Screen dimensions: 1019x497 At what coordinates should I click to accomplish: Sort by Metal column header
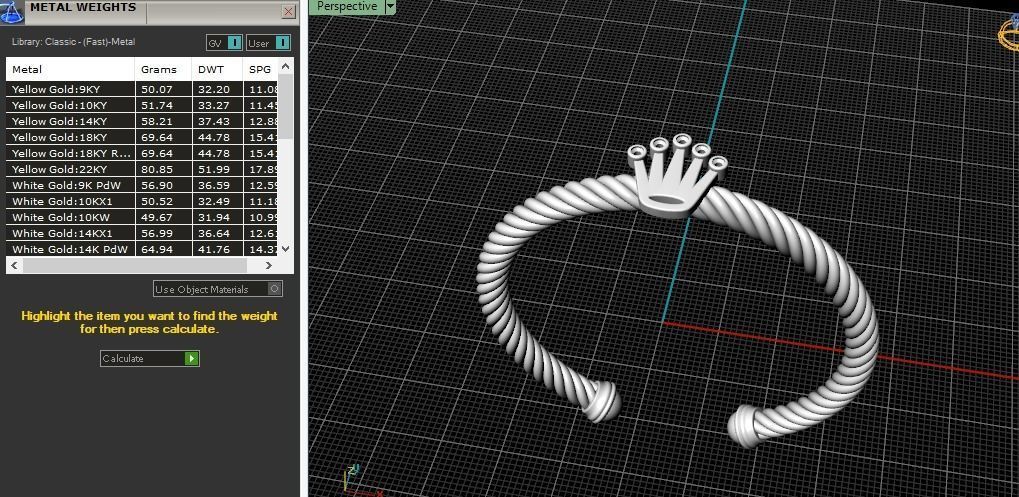pos(70,69)
